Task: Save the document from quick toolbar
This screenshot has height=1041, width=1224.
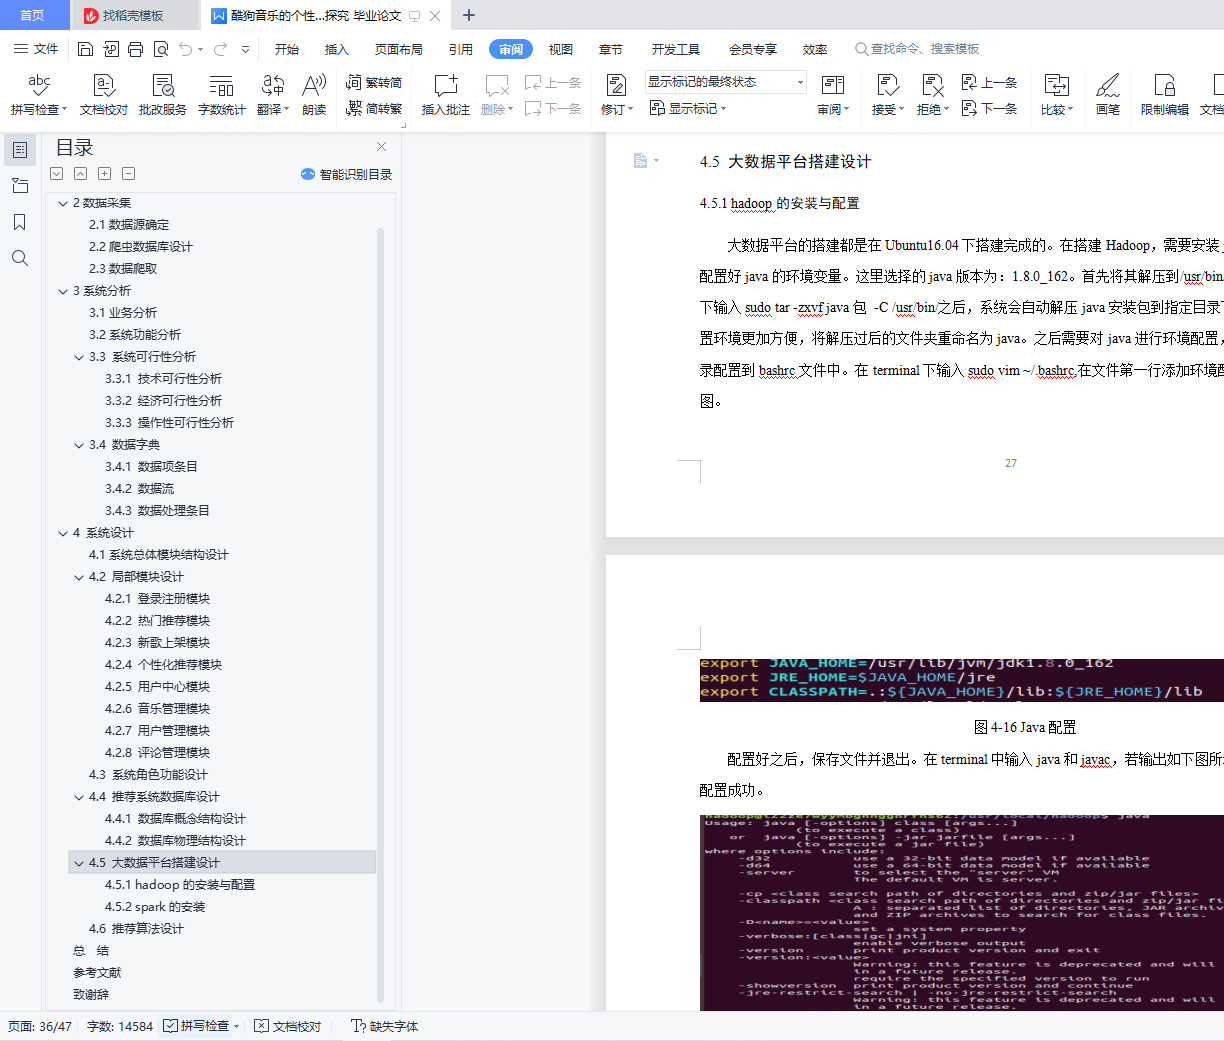Action: [85, 49]
